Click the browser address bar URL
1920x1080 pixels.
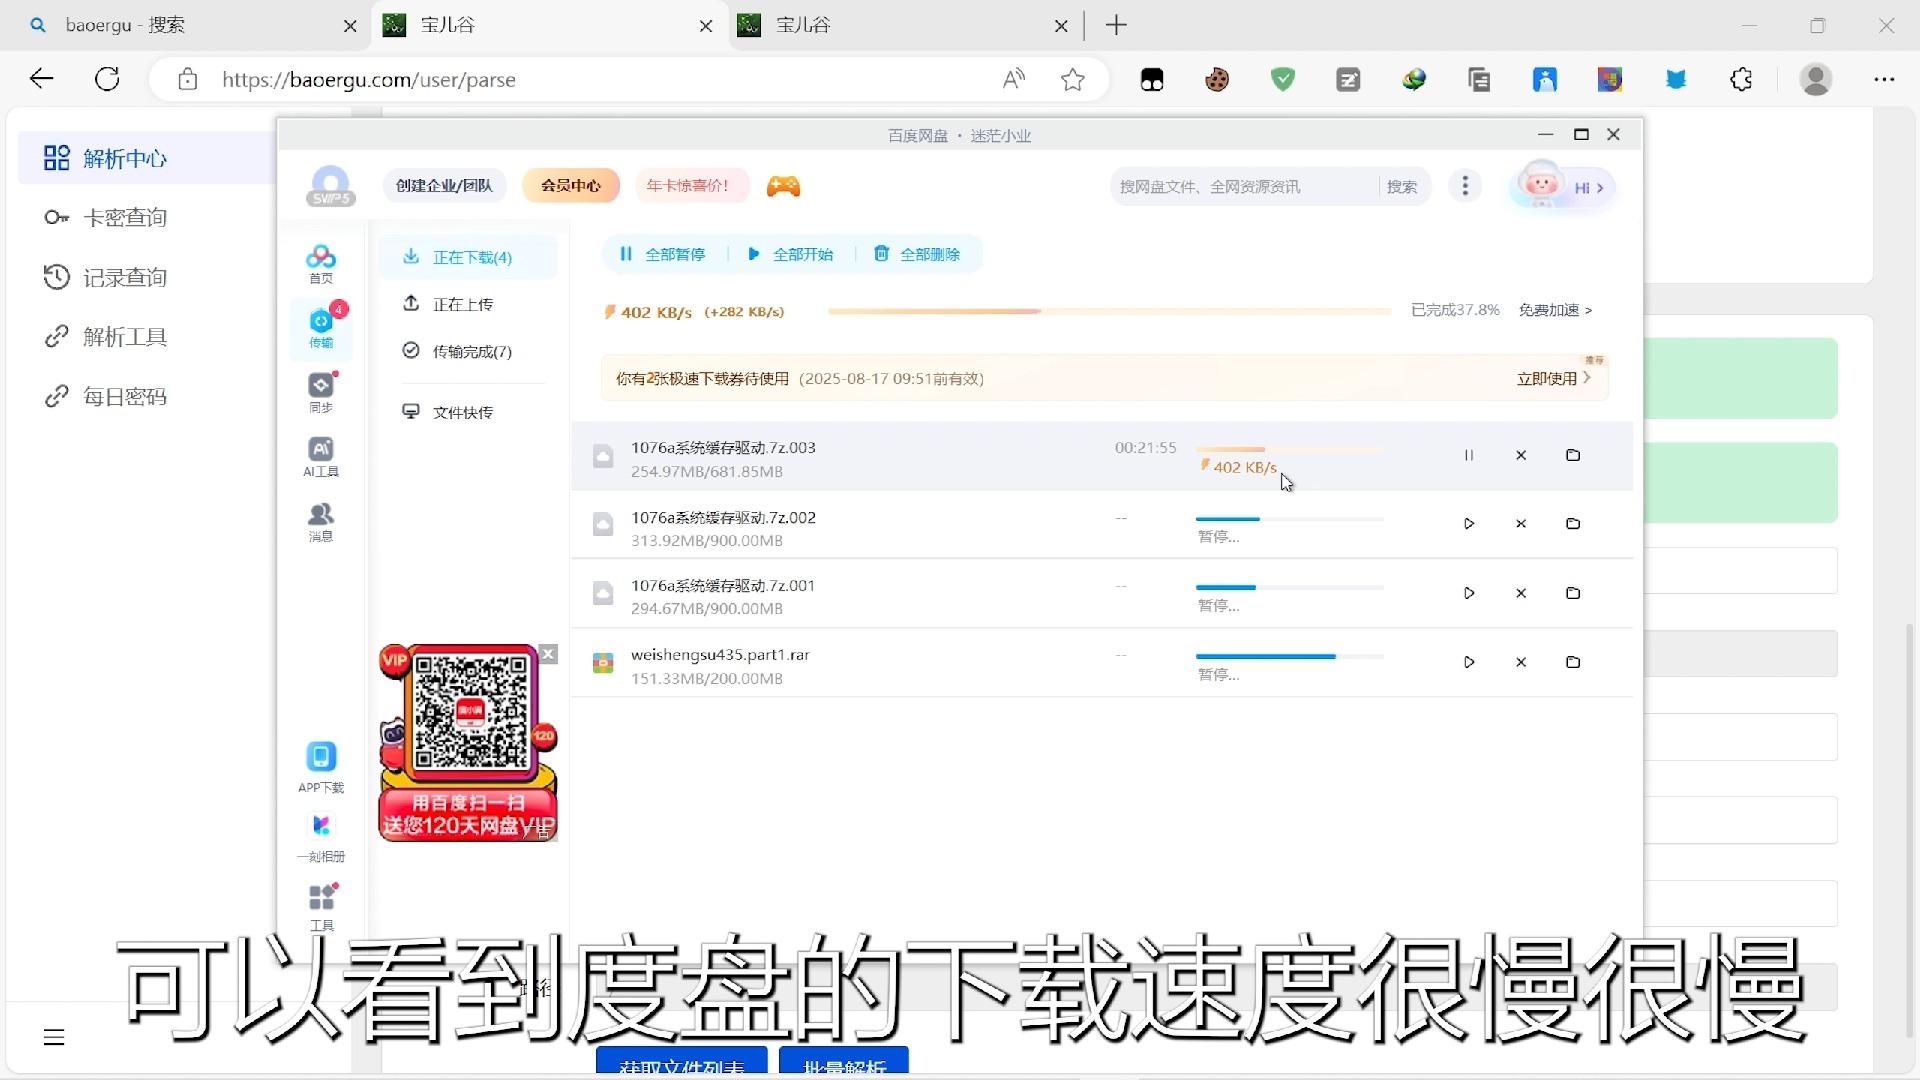point(368,80)
